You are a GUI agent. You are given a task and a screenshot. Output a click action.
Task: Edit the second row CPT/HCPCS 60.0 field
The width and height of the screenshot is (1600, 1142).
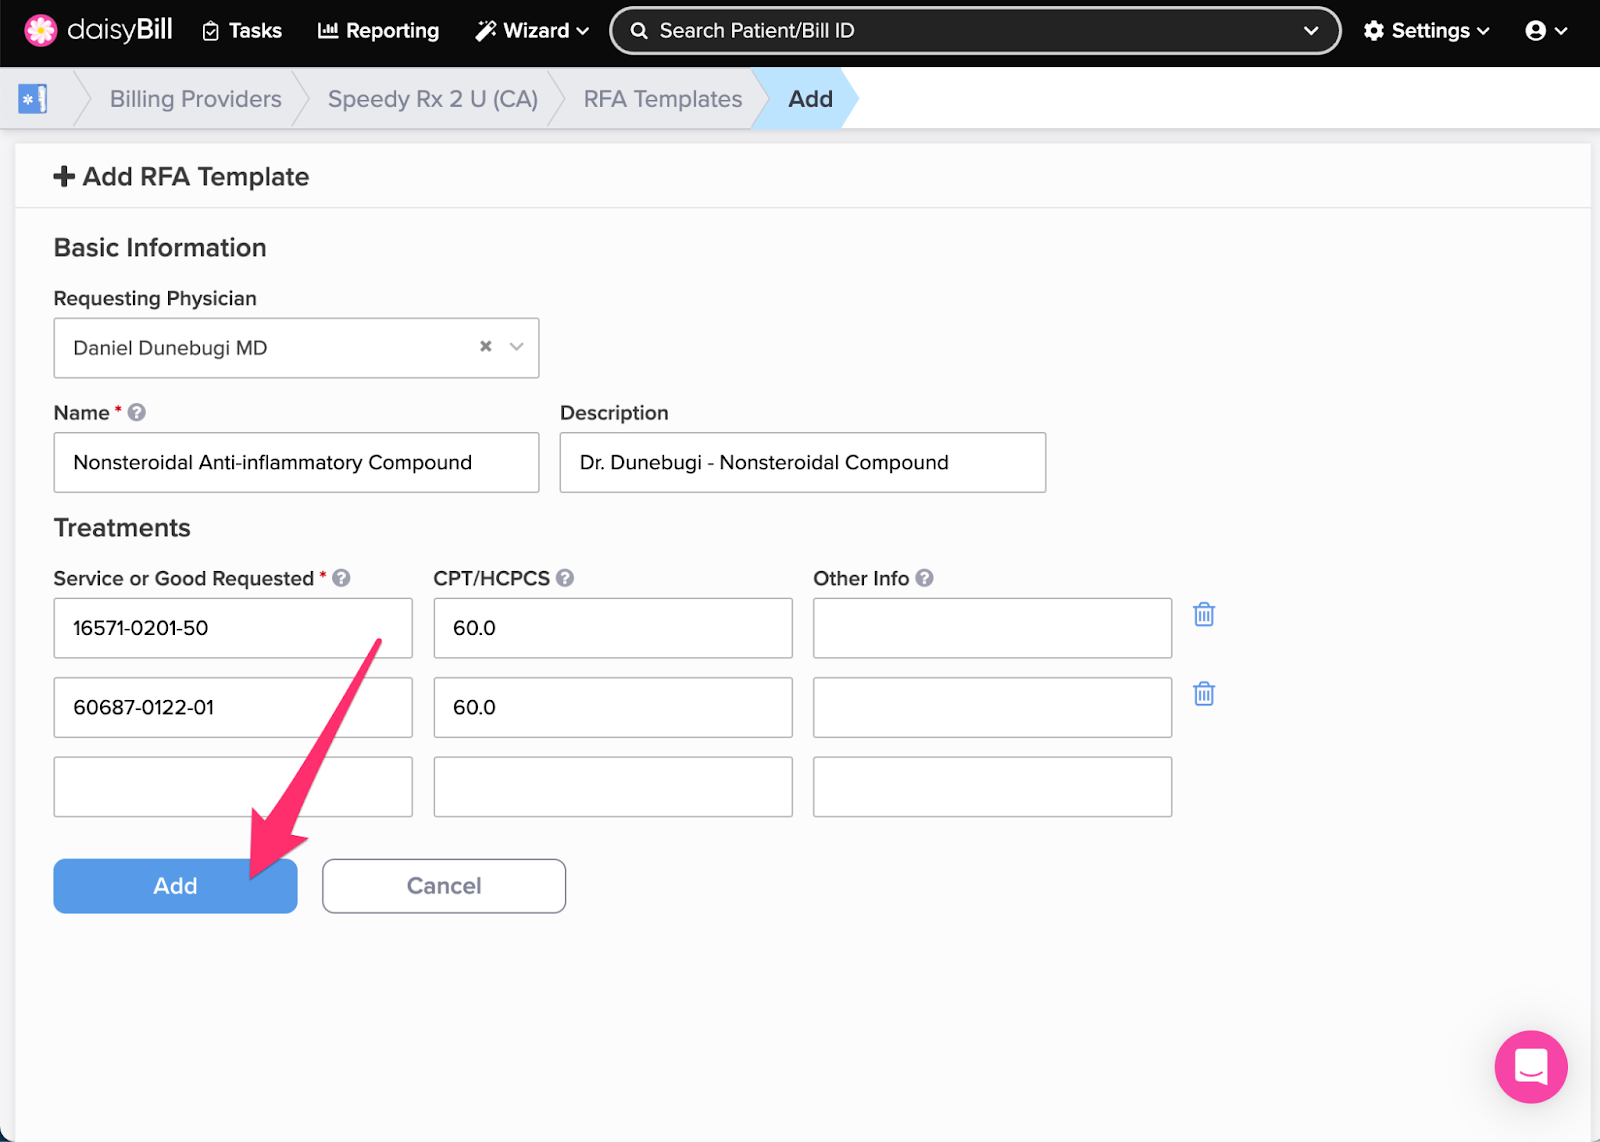(x=613, y=707)
